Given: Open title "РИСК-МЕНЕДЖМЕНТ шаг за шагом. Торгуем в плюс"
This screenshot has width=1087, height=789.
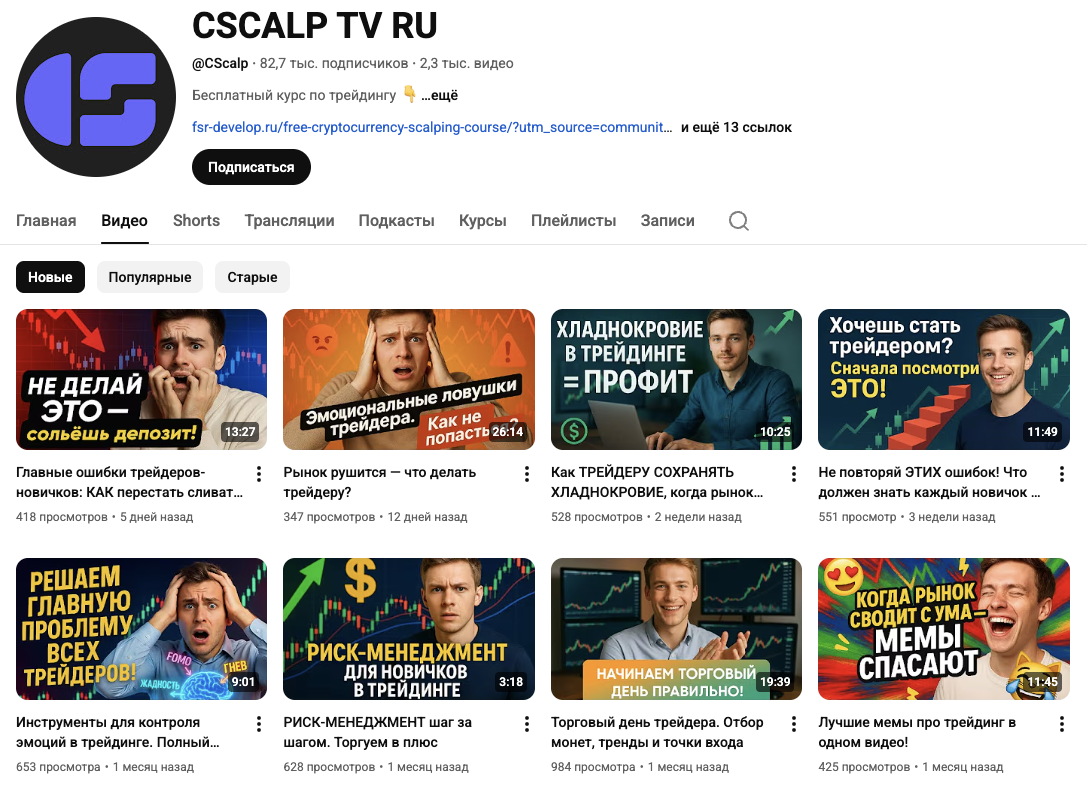Looking at the screenshot, I should pos(378,732).
